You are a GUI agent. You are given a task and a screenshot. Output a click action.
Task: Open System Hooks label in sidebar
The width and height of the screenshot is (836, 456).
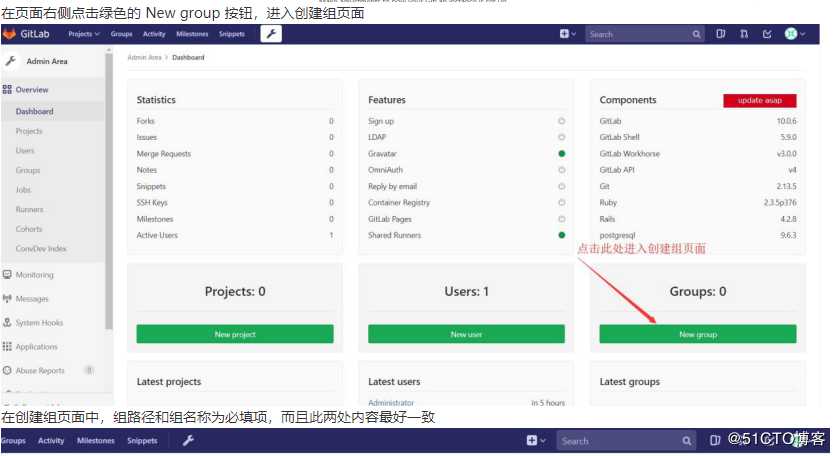point(39,323)
